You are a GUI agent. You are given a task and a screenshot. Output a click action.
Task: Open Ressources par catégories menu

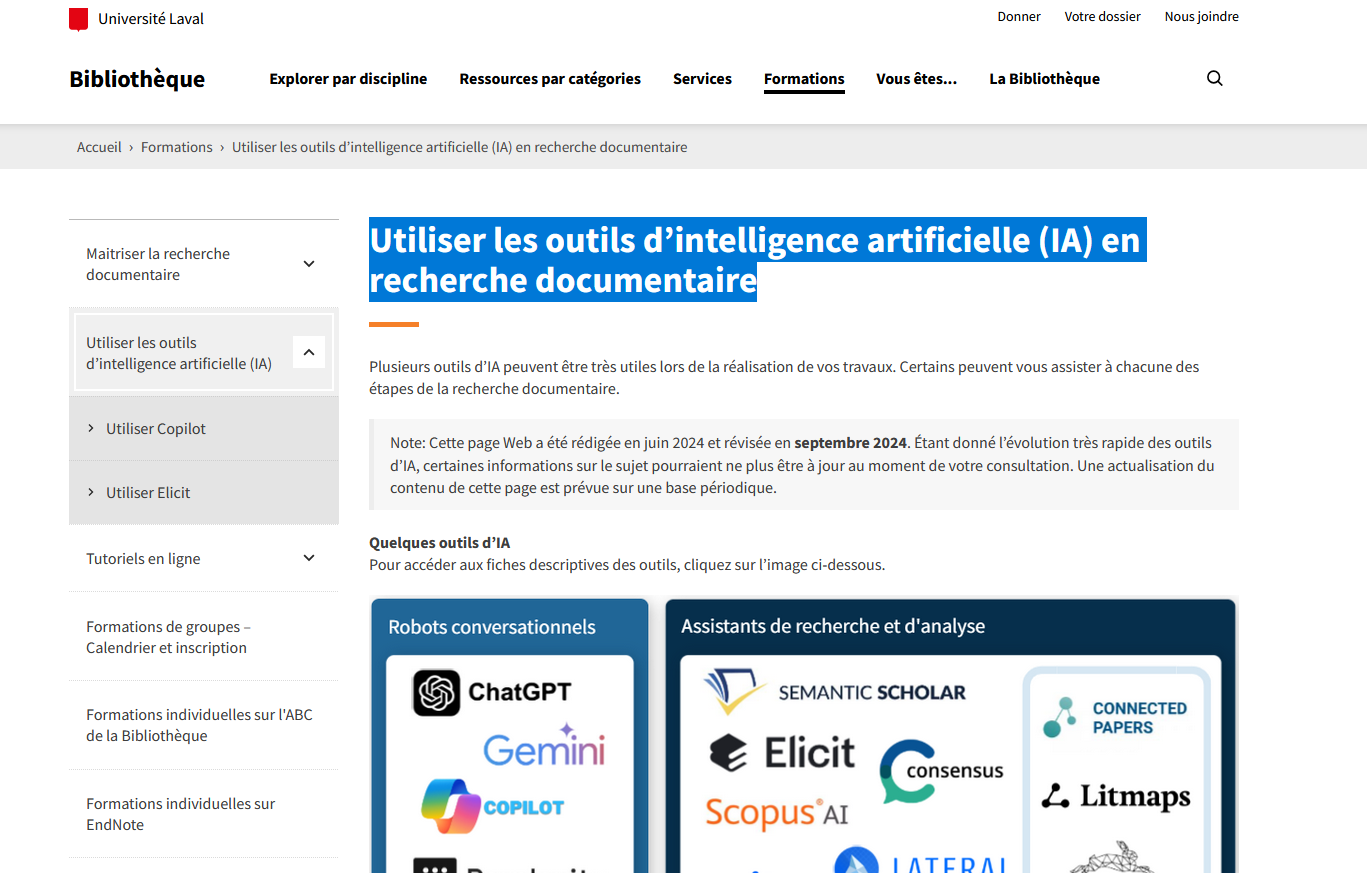pyautogui.click(x=550, y=79)
